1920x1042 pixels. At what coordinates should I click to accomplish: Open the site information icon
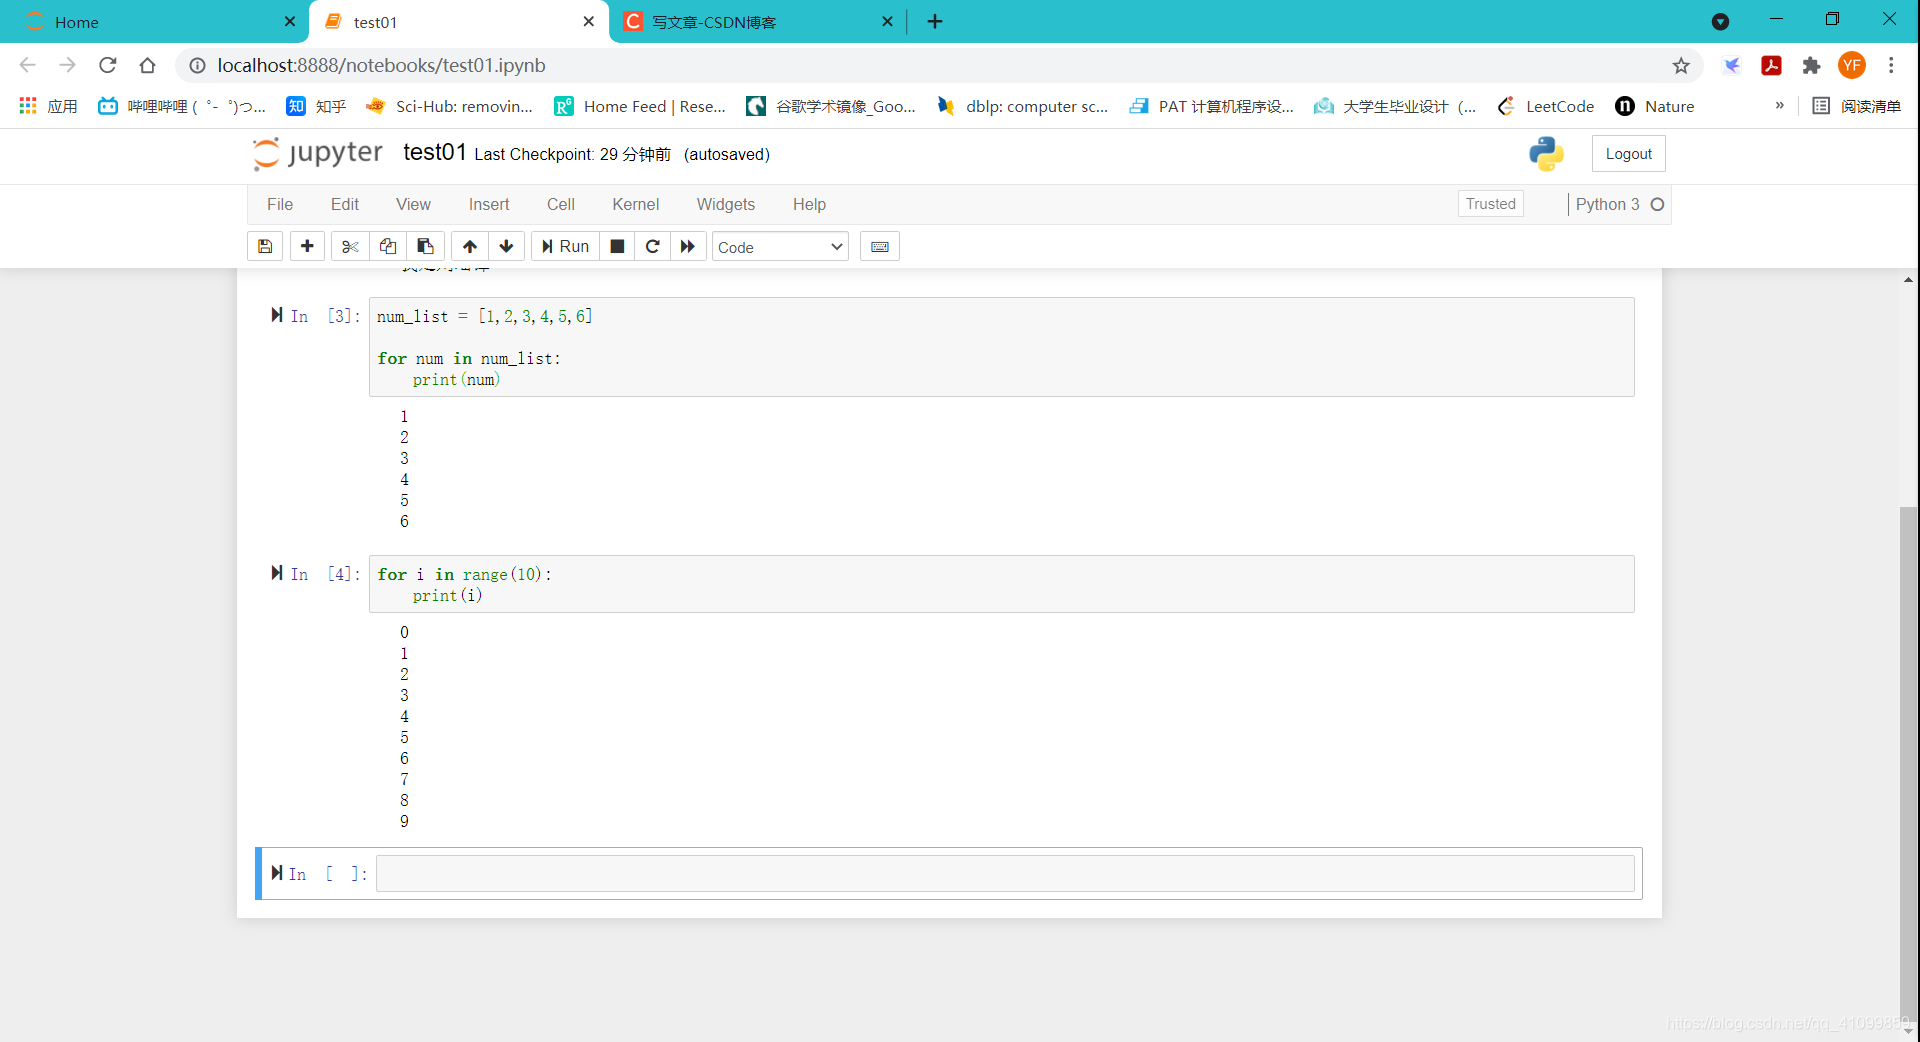pos(198,65)
